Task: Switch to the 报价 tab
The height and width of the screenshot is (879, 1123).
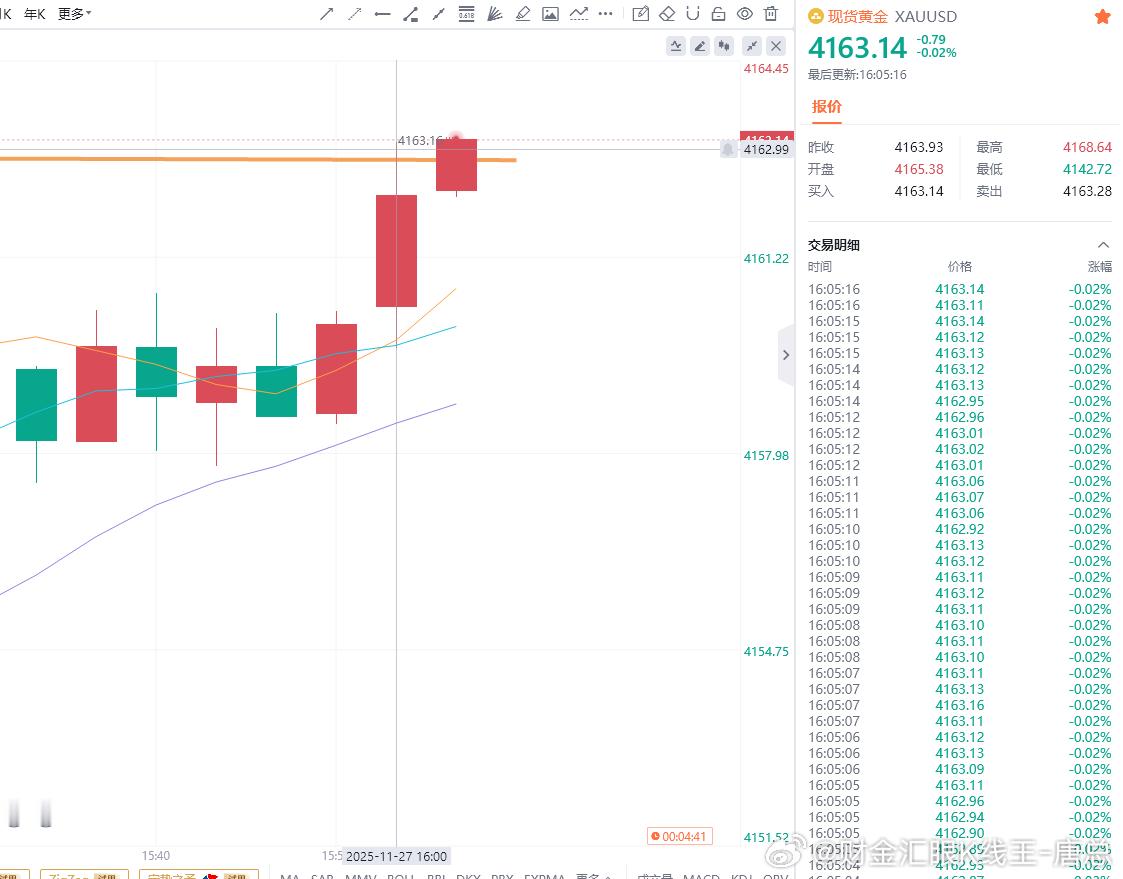Action: [827, 107]
